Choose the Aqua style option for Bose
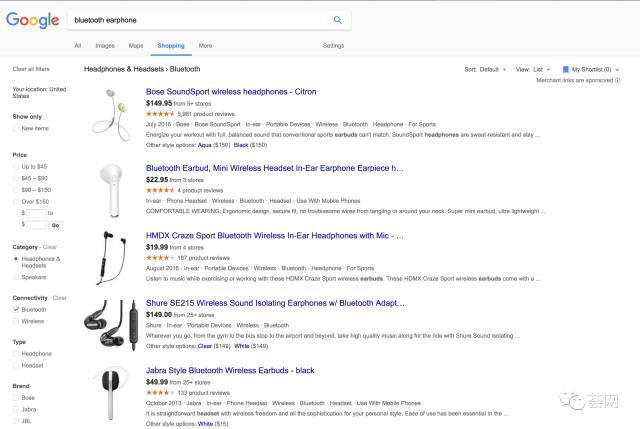Screen dimensions: 640x429 (204, 145)
